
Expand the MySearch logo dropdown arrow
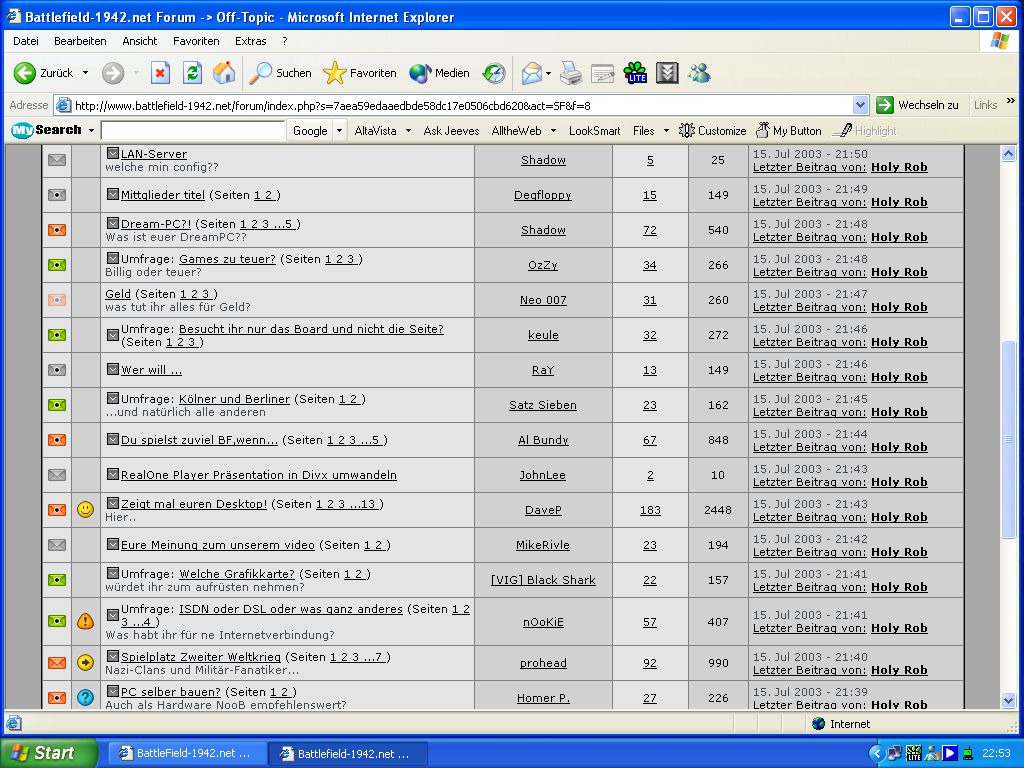pyautogui.click(x=91, y=131)
